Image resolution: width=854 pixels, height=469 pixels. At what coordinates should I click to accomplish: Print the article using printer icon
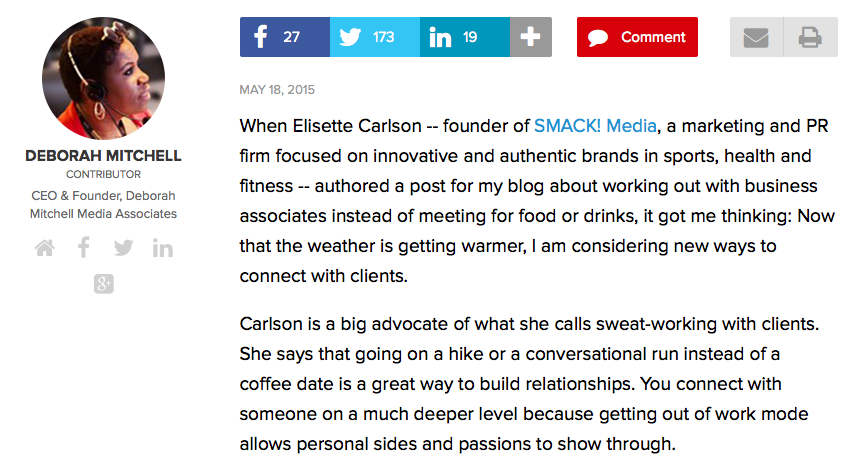click(x=810, y=37)
